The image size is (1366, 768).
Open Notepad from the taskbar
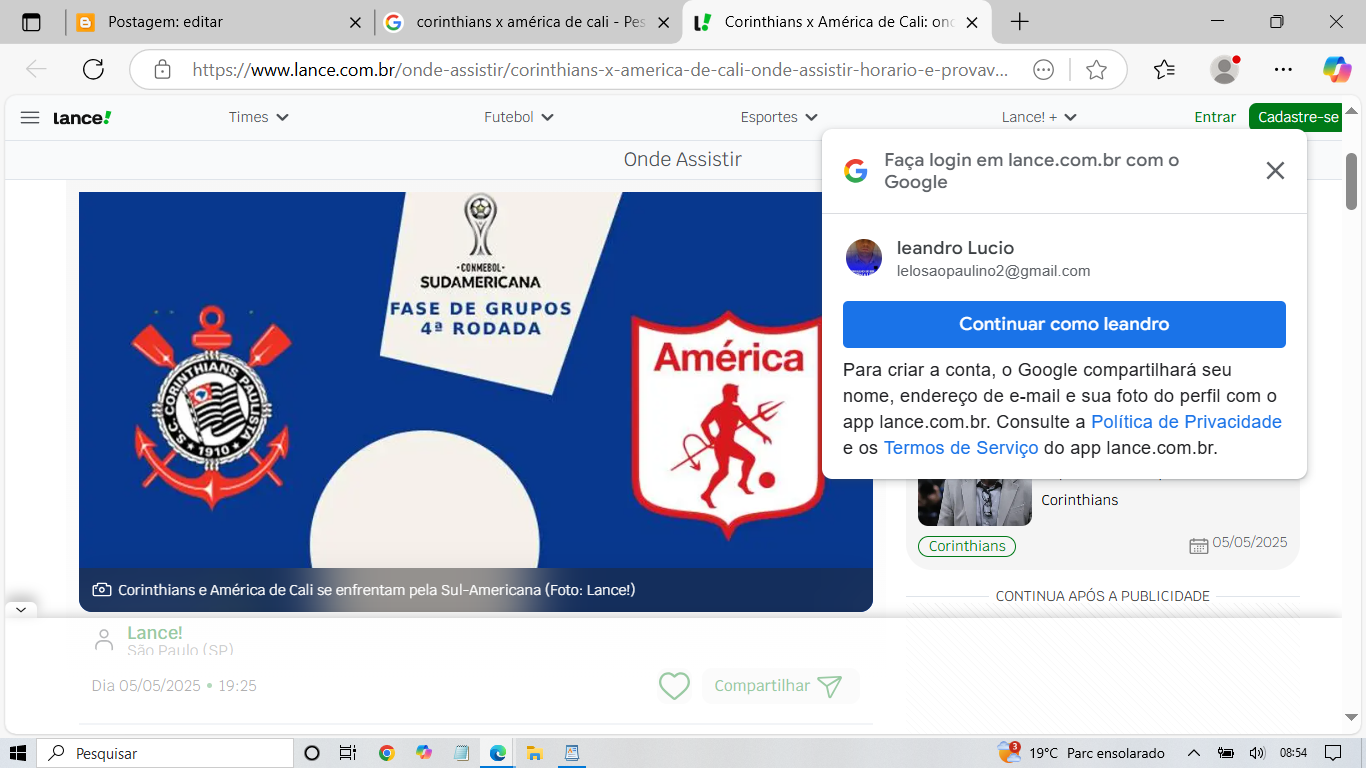[461, 753]
